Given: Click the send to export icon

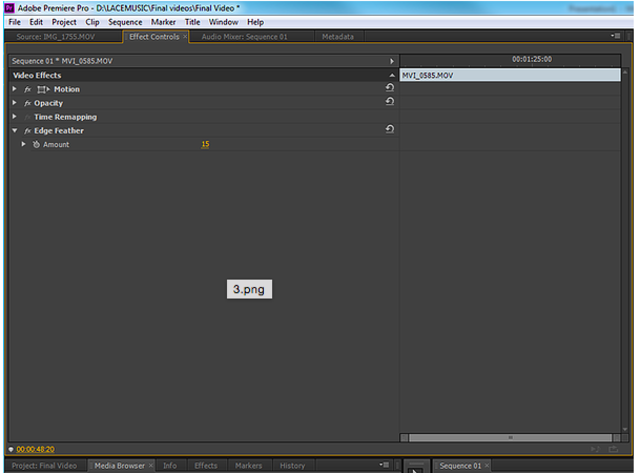Looking at the screenshot, I should tap(613, 449).
